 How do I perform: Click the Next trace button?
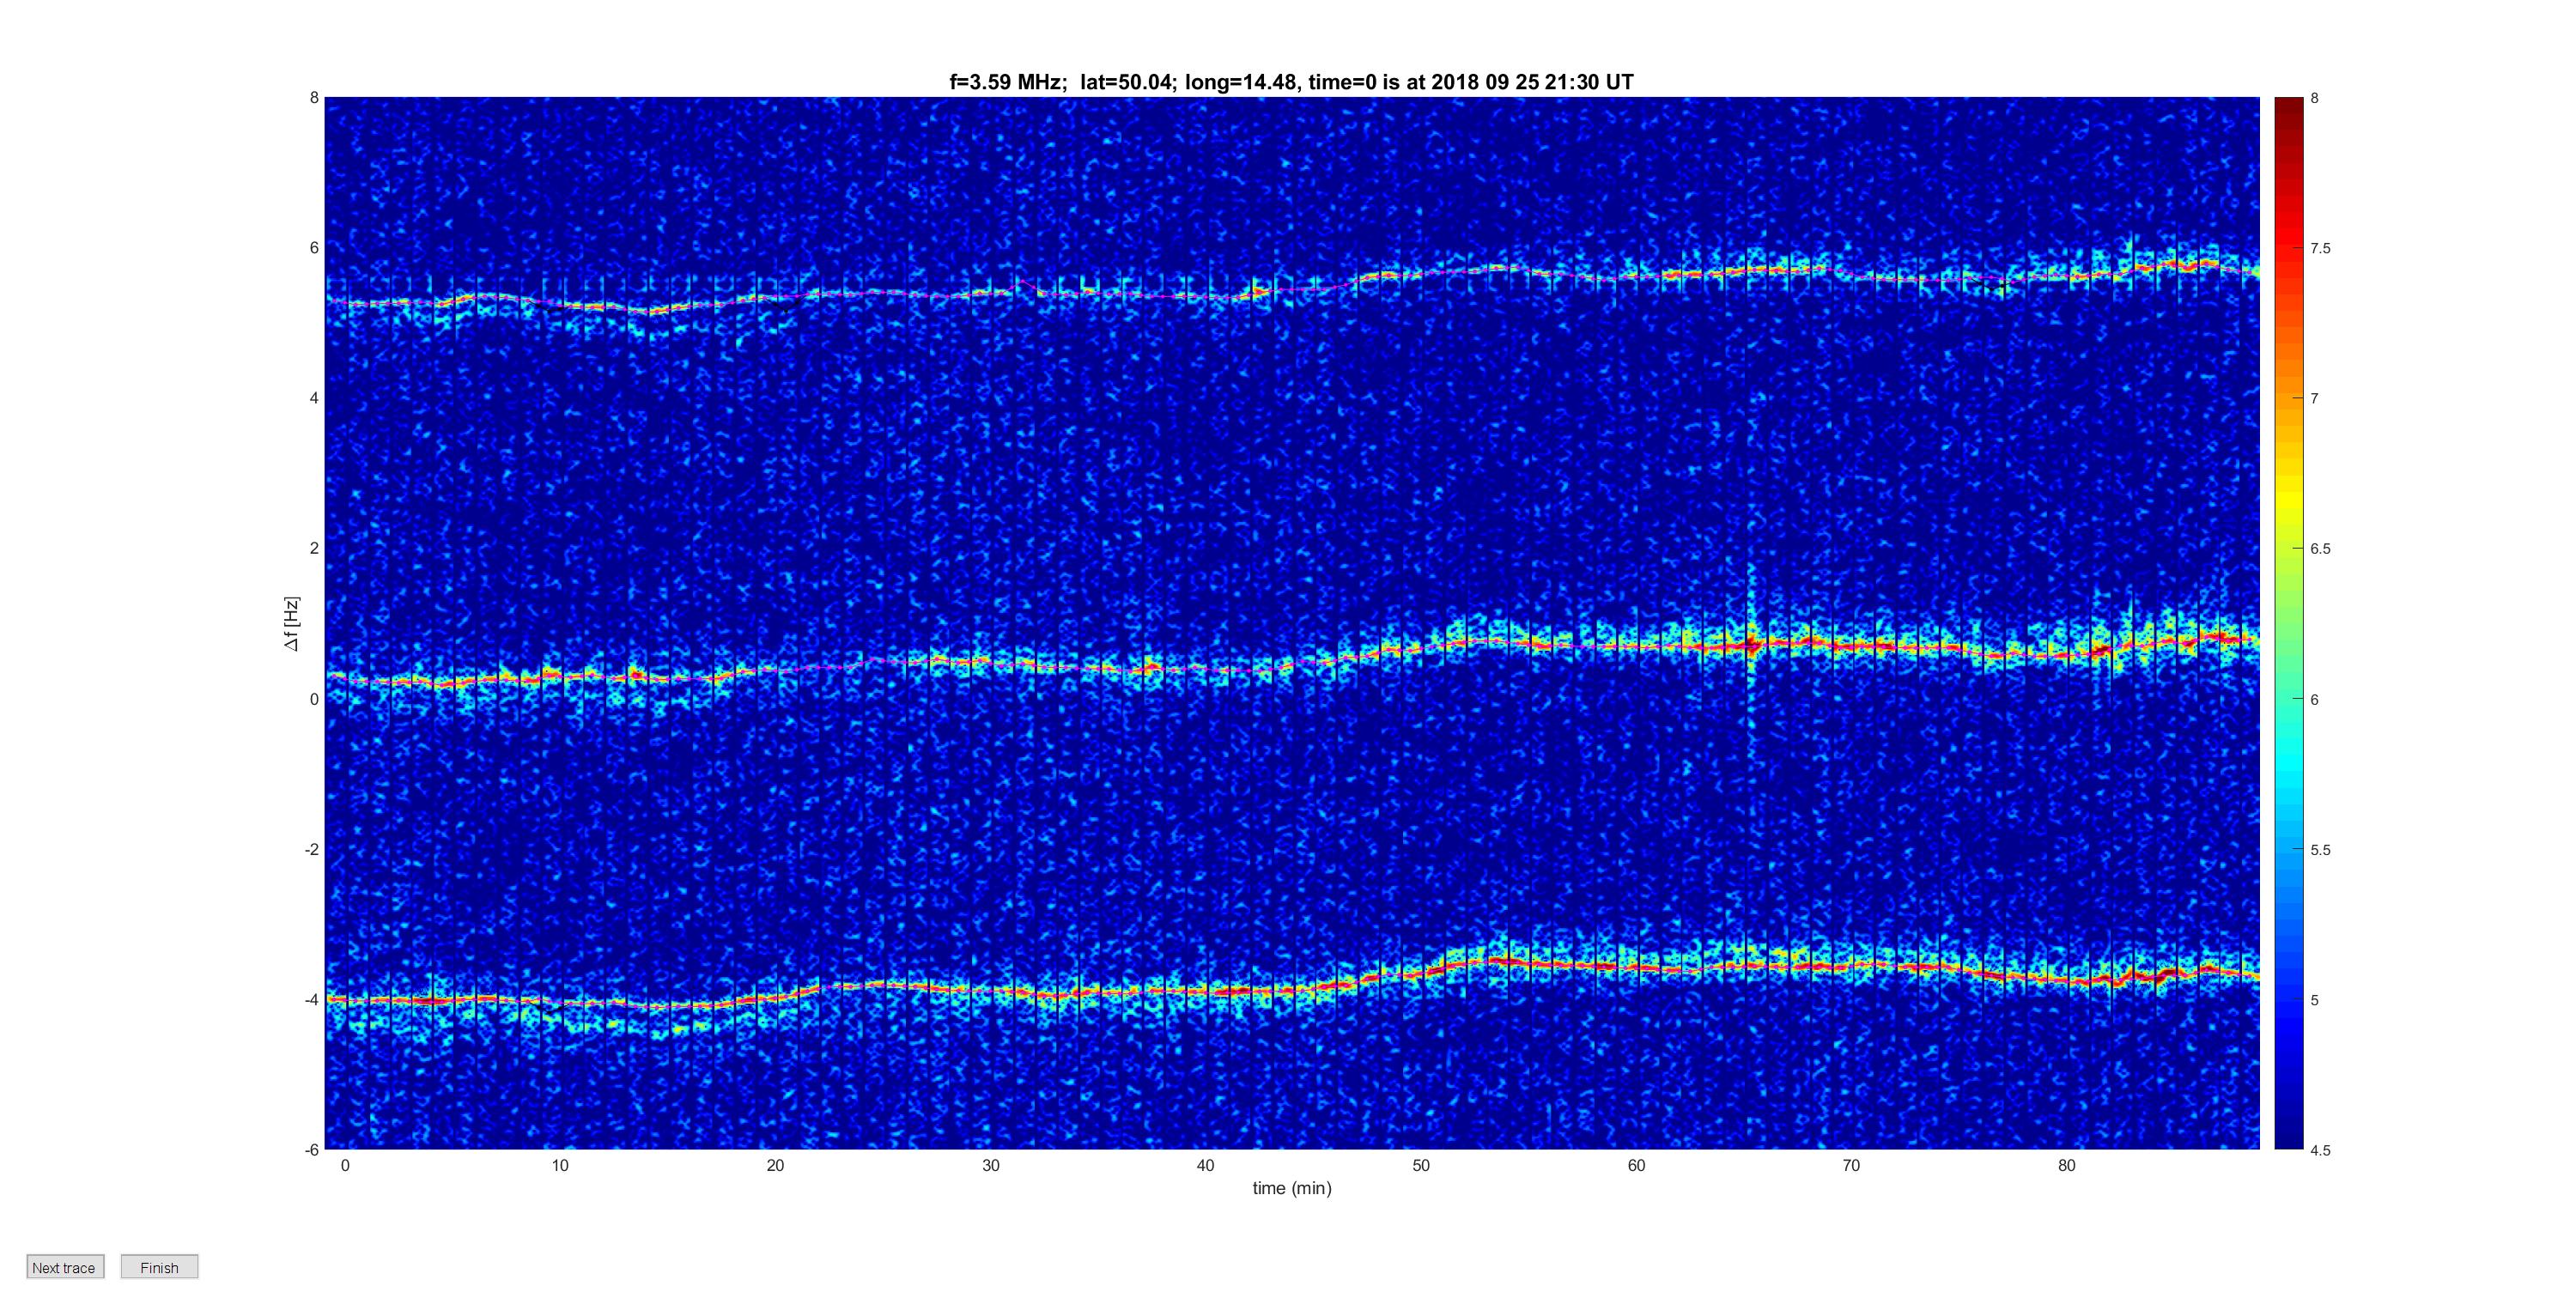pyautogui.click(x=65, y=1267)
